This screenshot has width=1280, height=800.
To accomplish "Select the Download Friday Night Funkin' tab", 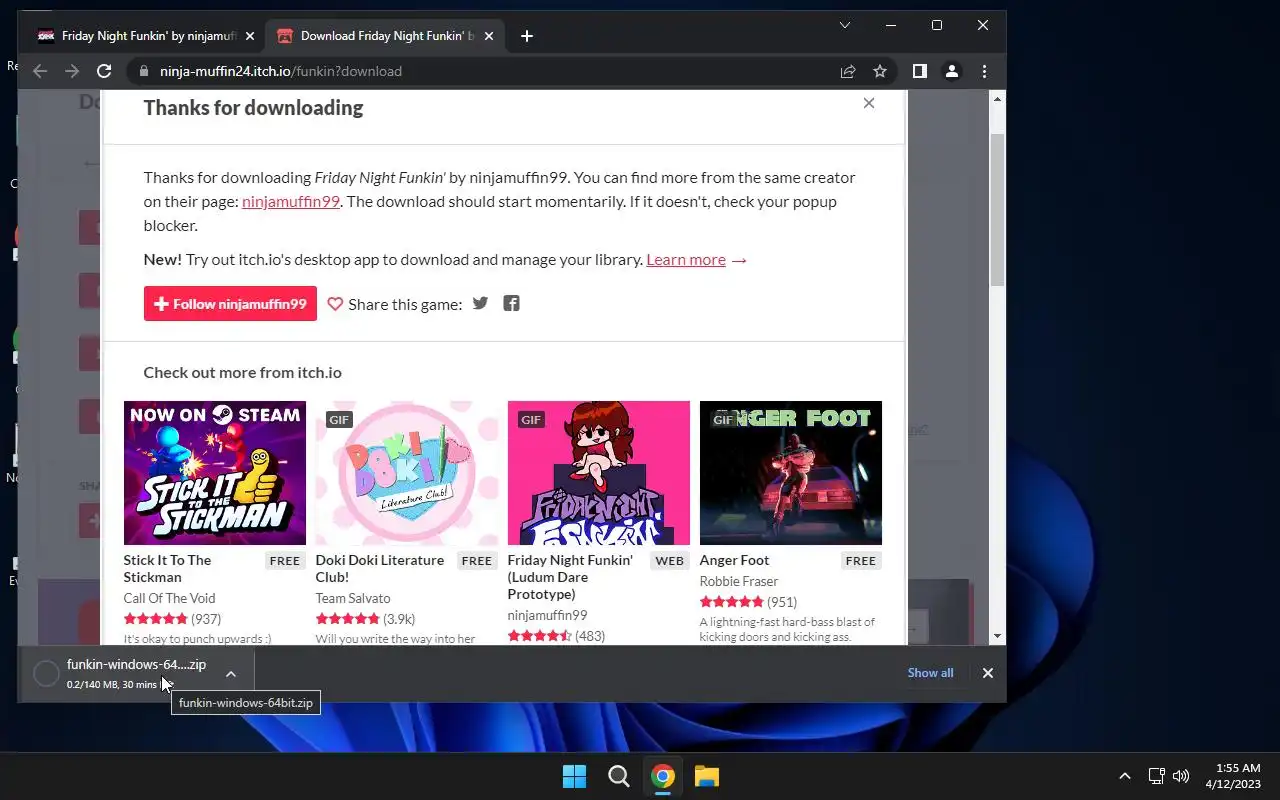I will [x=387, y=36].
